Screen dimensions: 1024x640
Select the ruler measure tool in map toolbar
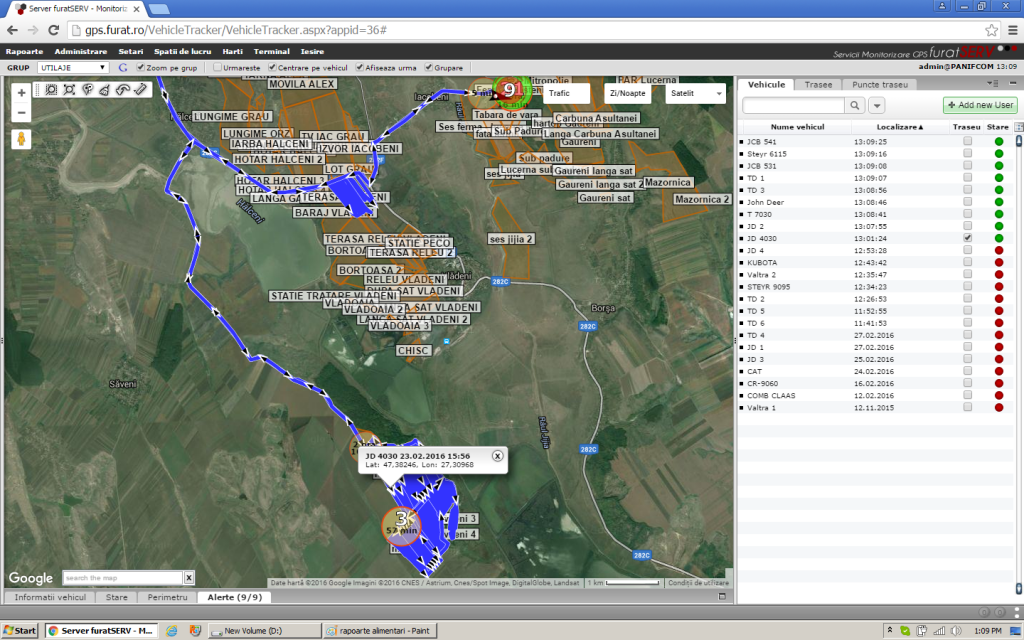[x=141, y=90]
